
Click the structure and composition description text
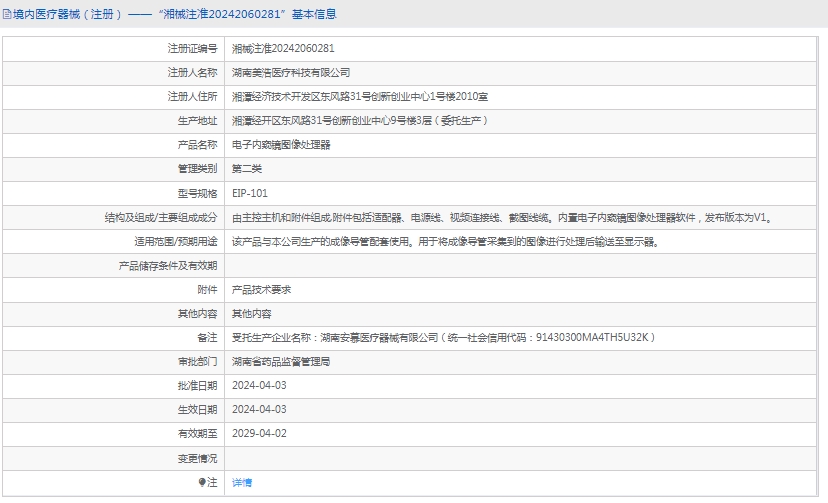point(500,217)
